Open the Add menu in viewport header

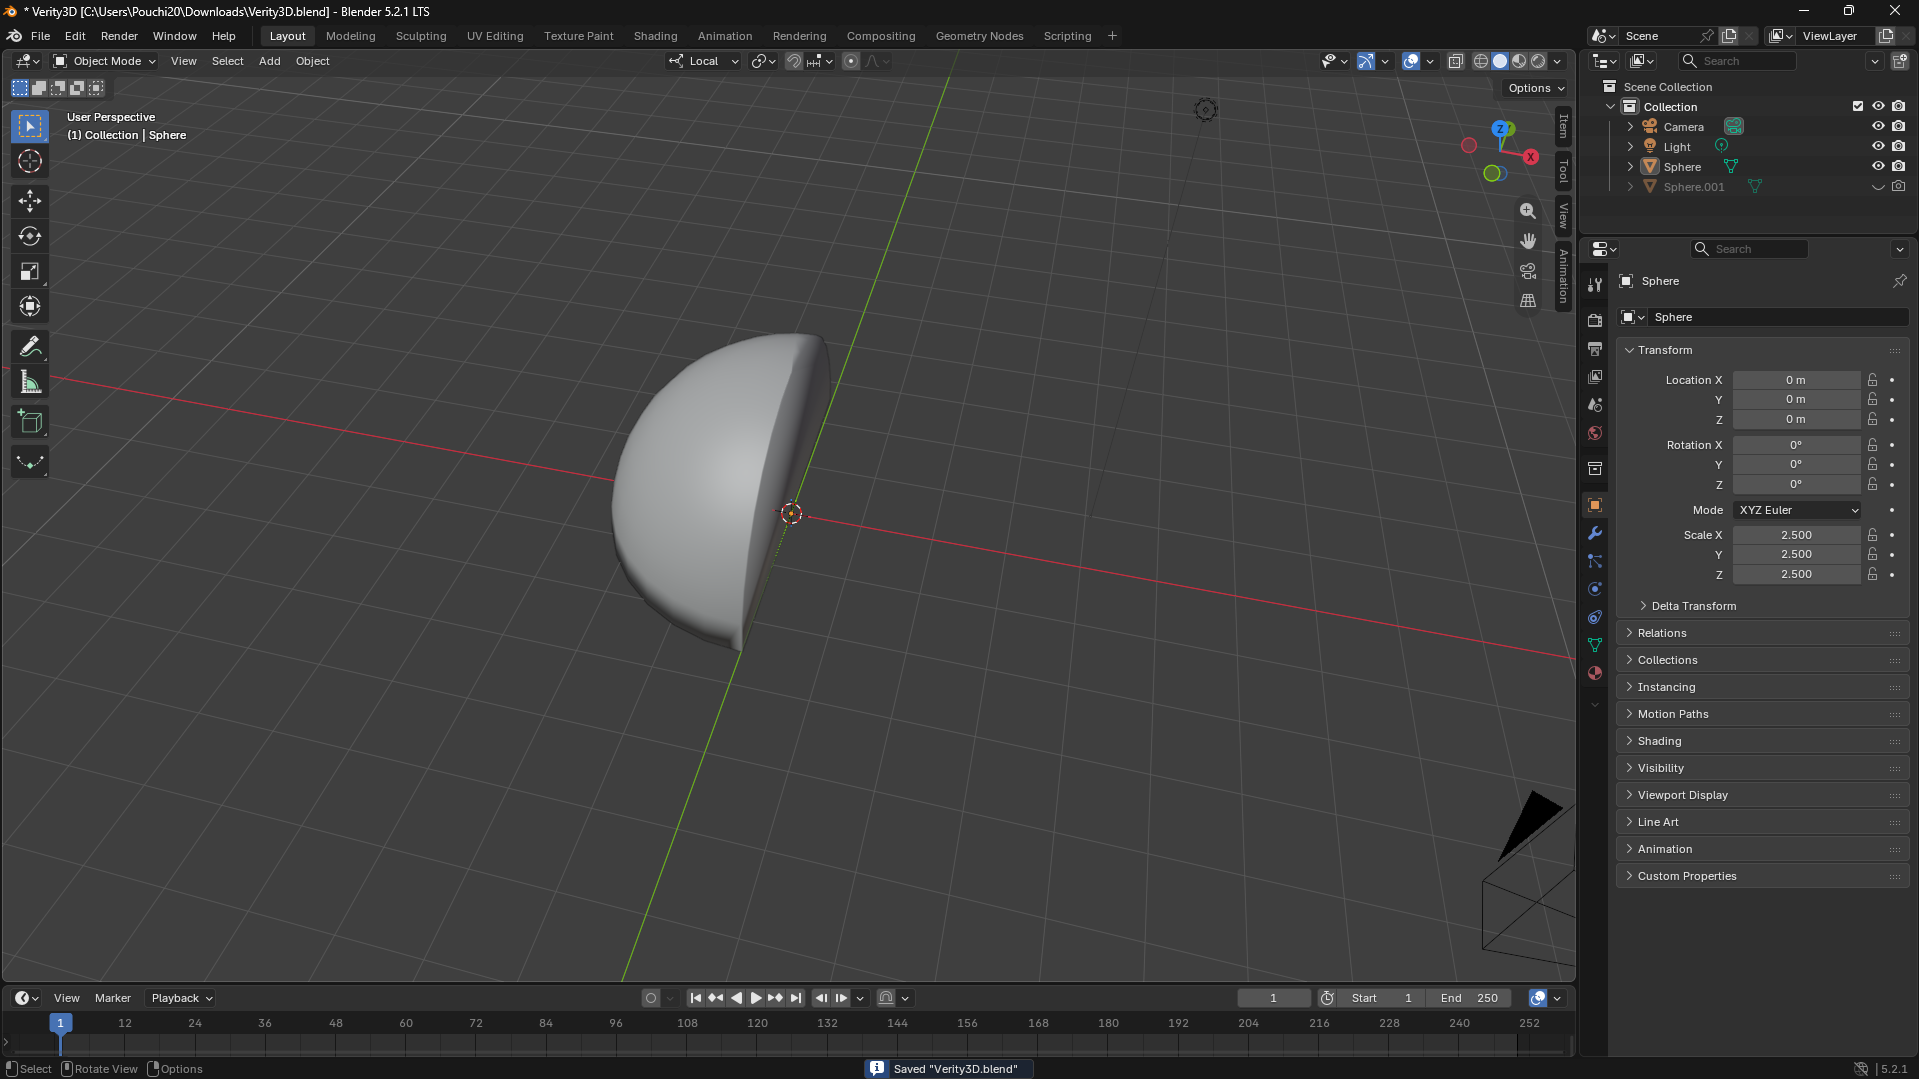click(269, 61)
